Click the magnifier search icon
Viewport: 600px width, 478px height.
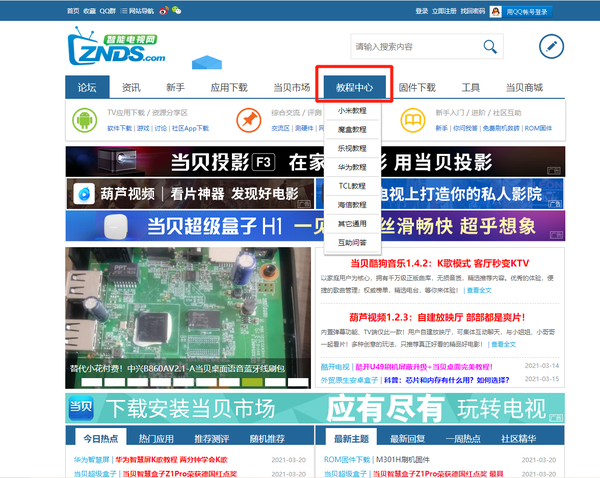(490, 47)
